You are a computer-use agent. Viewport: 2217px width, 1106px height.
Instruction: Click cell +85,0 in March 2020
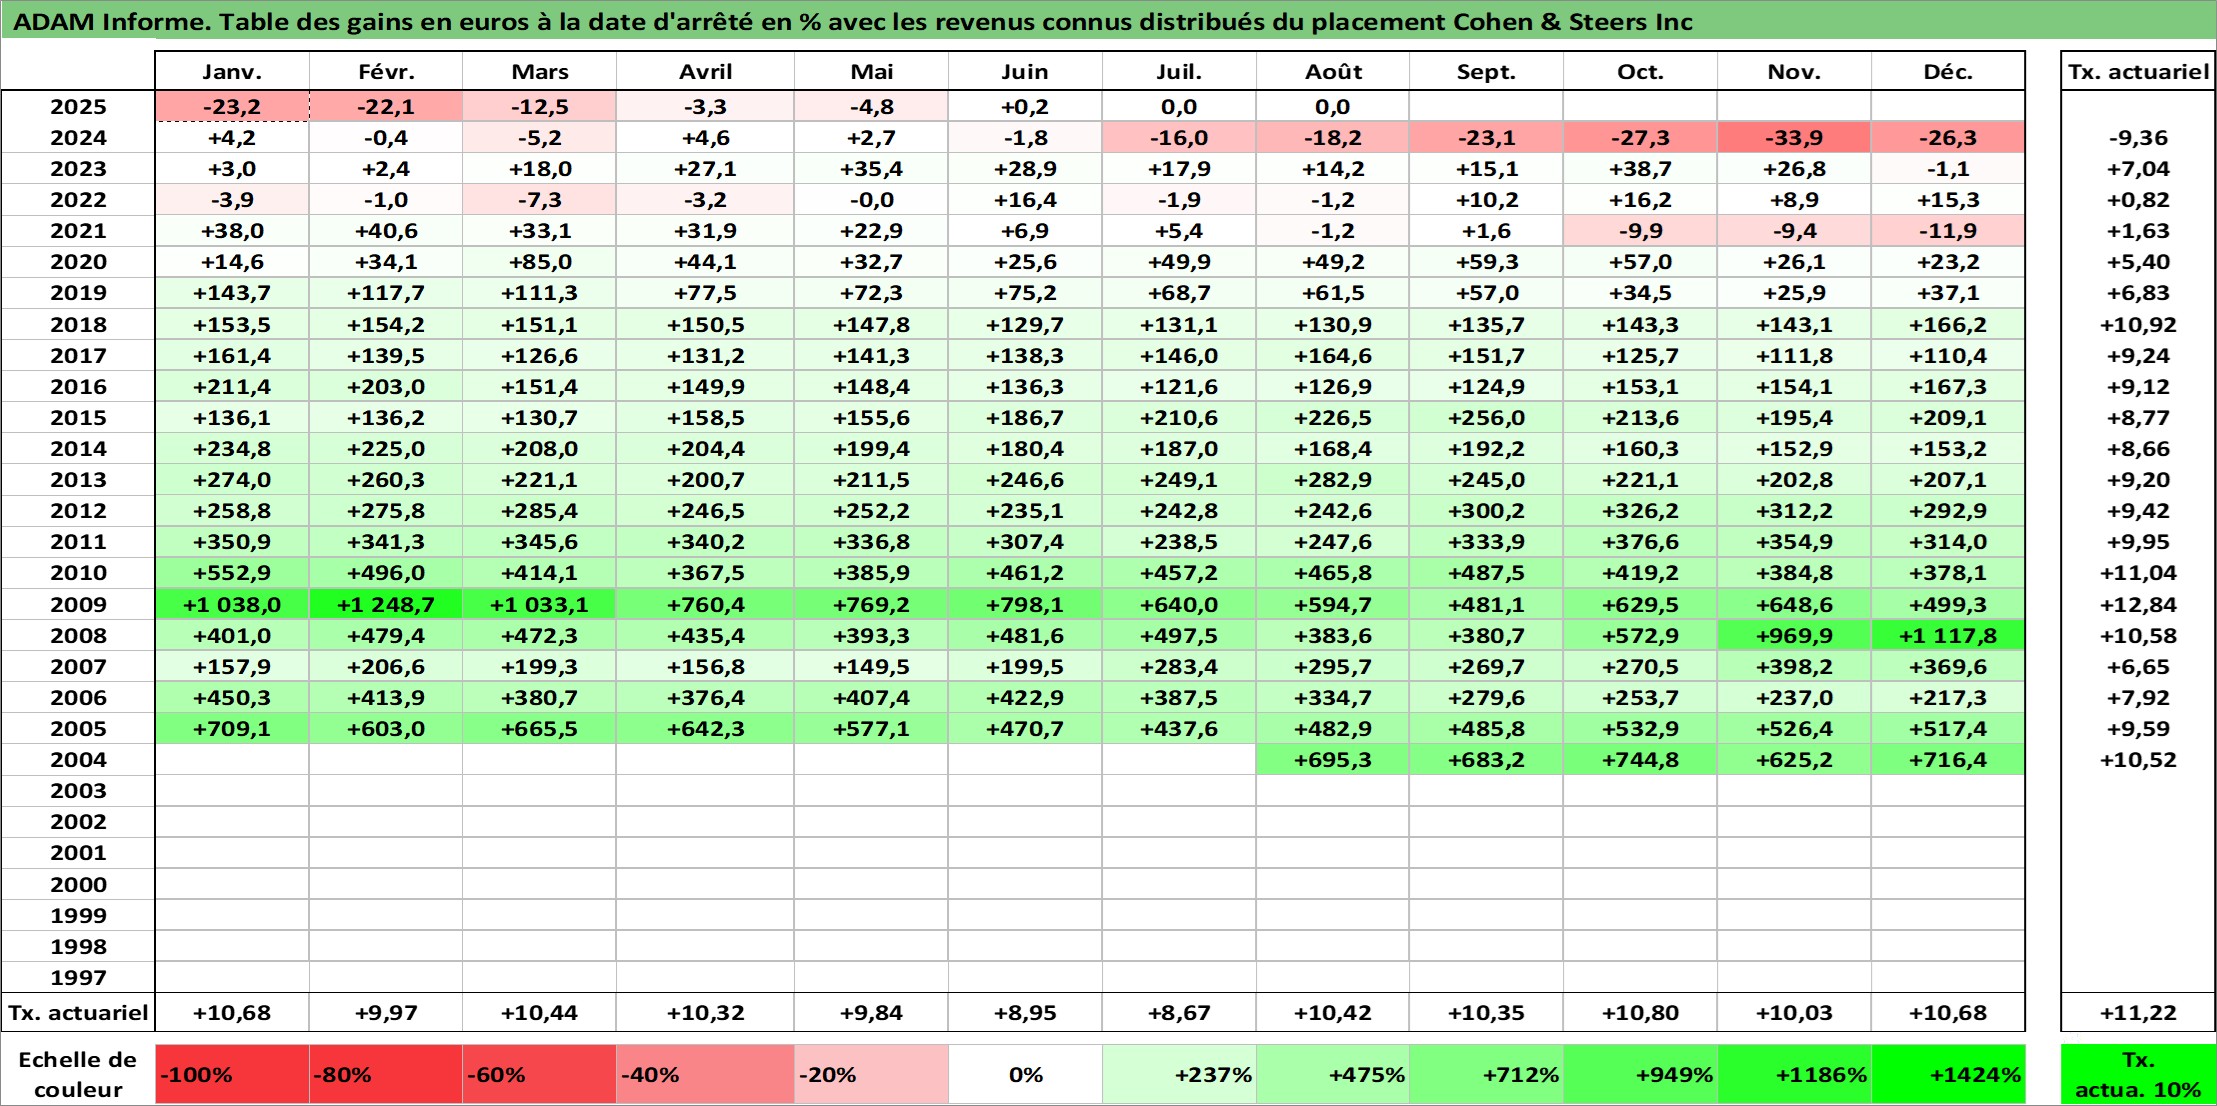click(540, 262)
